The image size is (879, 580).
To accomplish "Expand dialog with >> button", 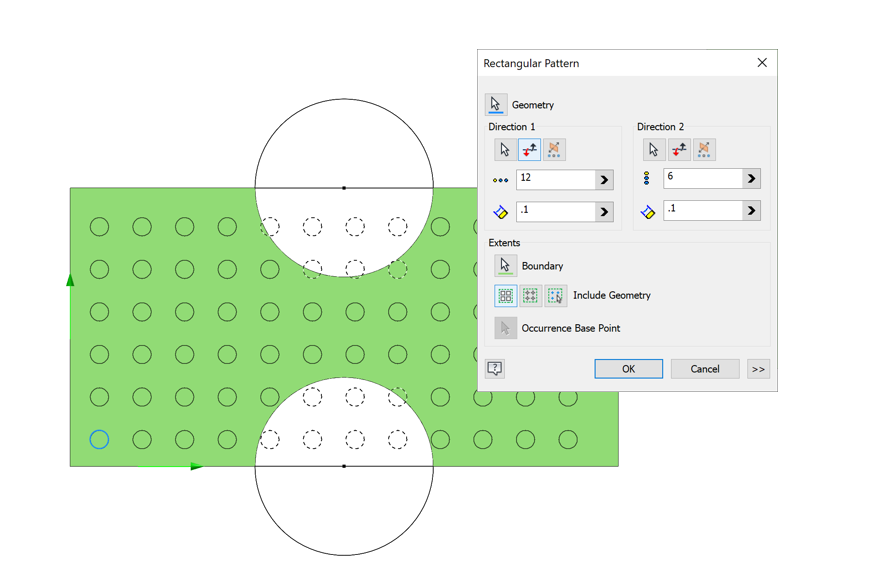I will [x=758, y=369].
